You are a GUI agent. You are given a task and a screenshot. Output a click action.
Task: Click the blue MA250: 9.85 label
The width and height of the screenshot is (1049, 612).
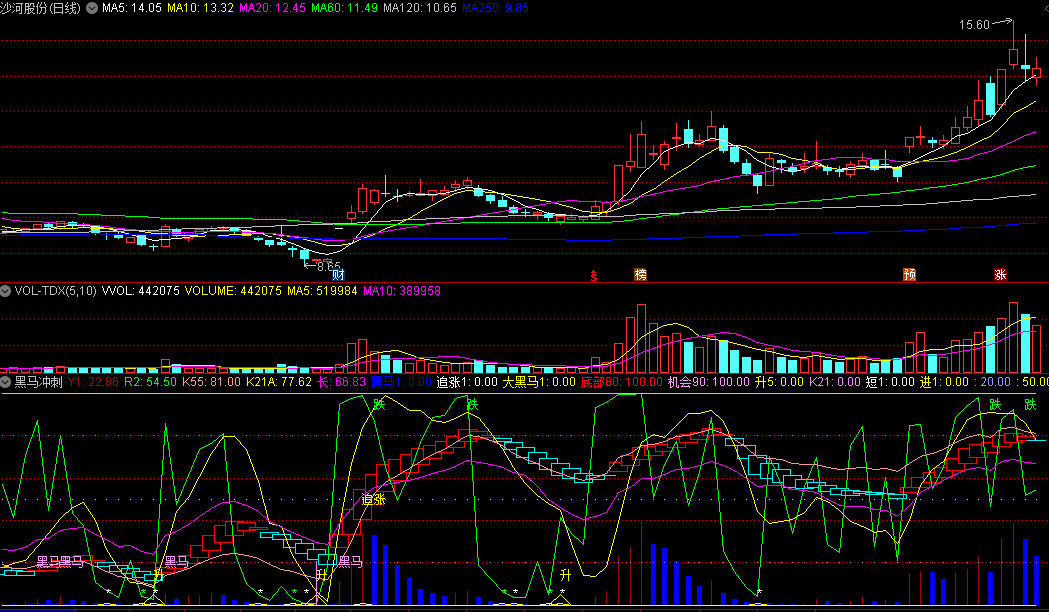[496, 8]
